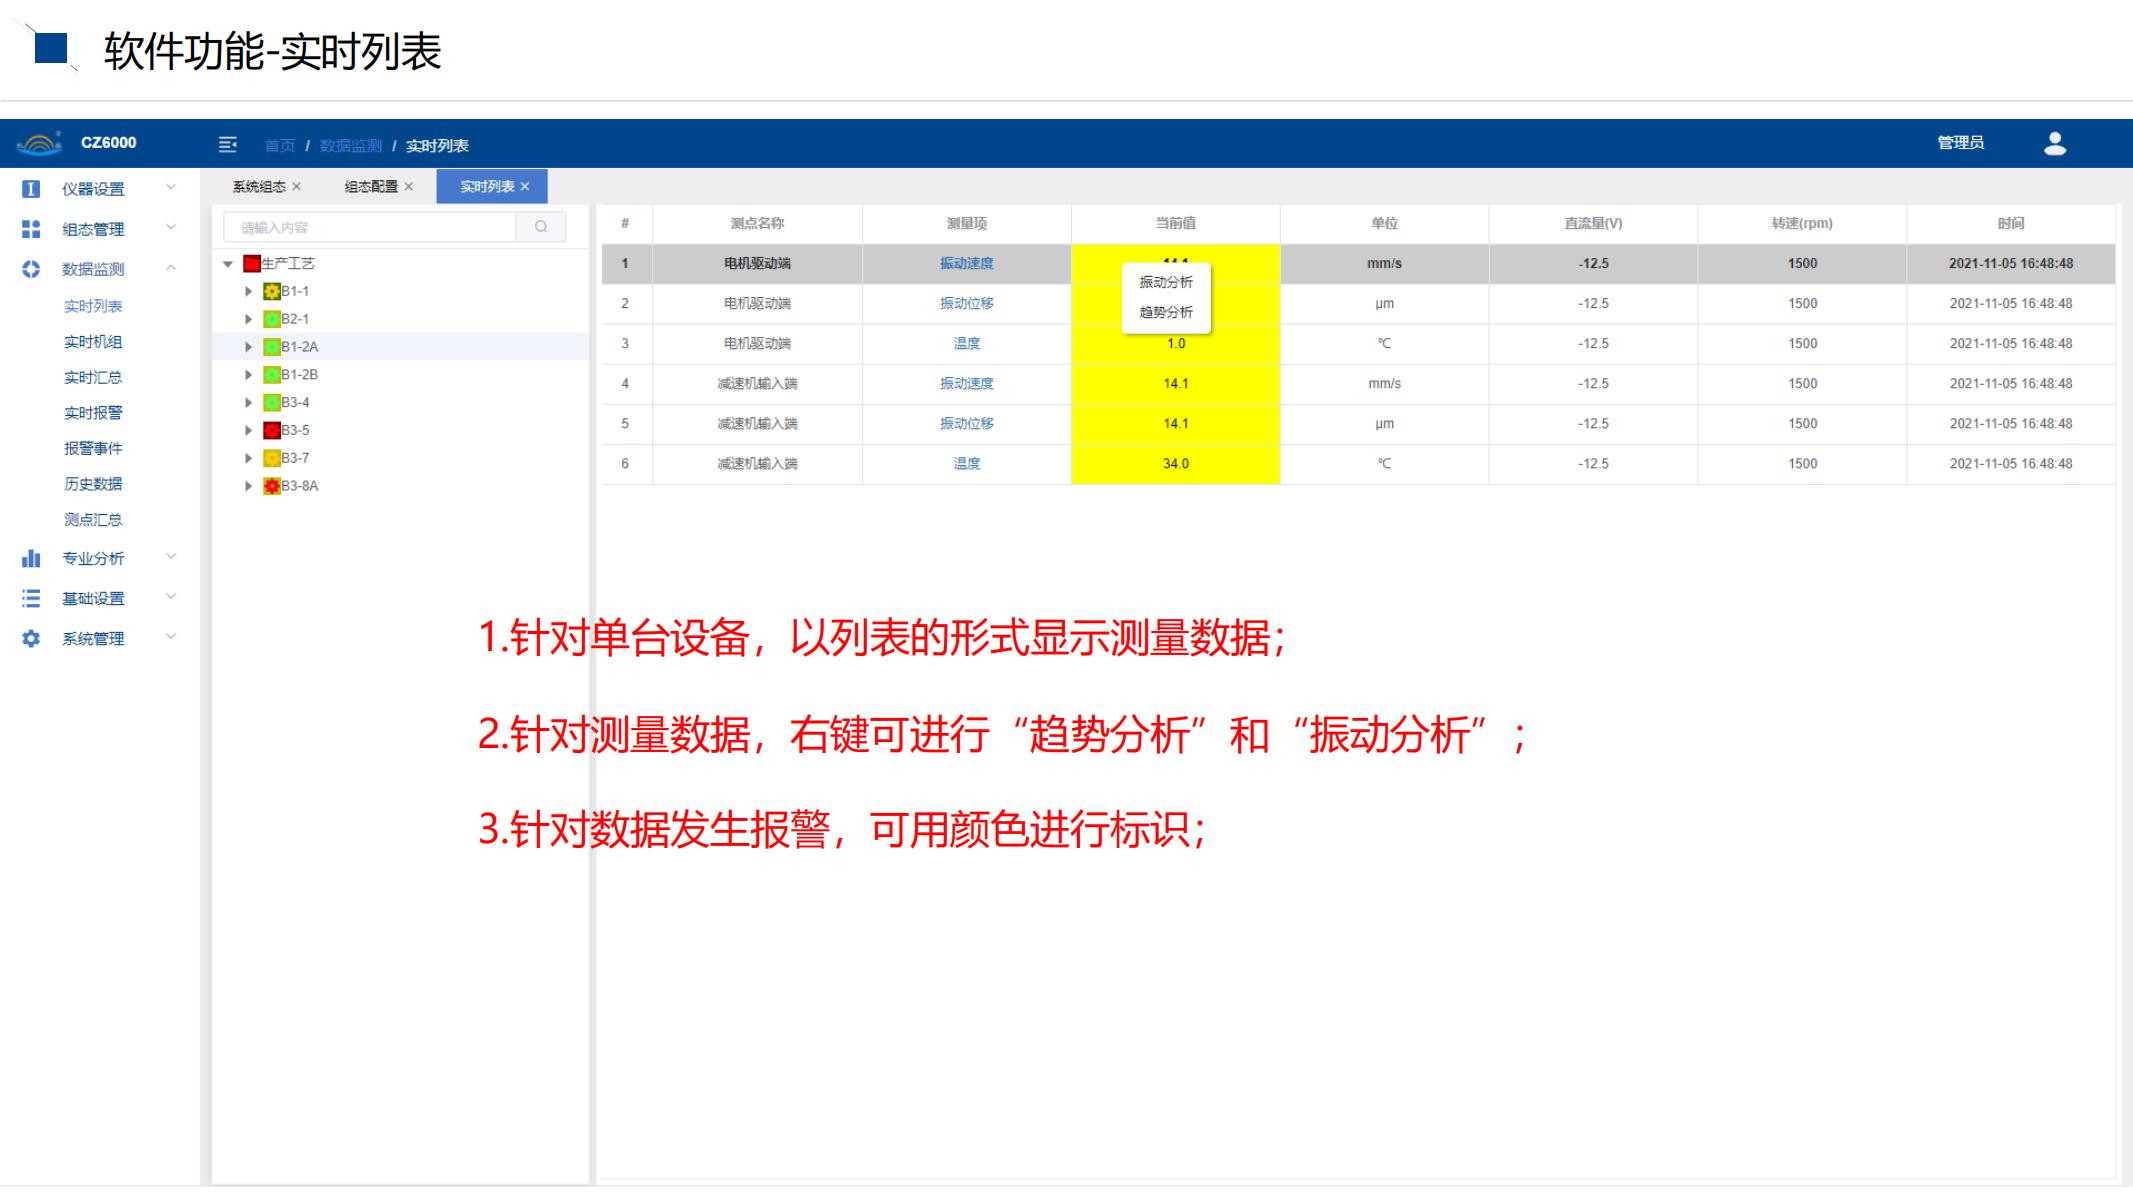Screen dimensions: 2133x1200
Task: Click the yellow highlighted value 34.0
Action: click(1175, 462)
